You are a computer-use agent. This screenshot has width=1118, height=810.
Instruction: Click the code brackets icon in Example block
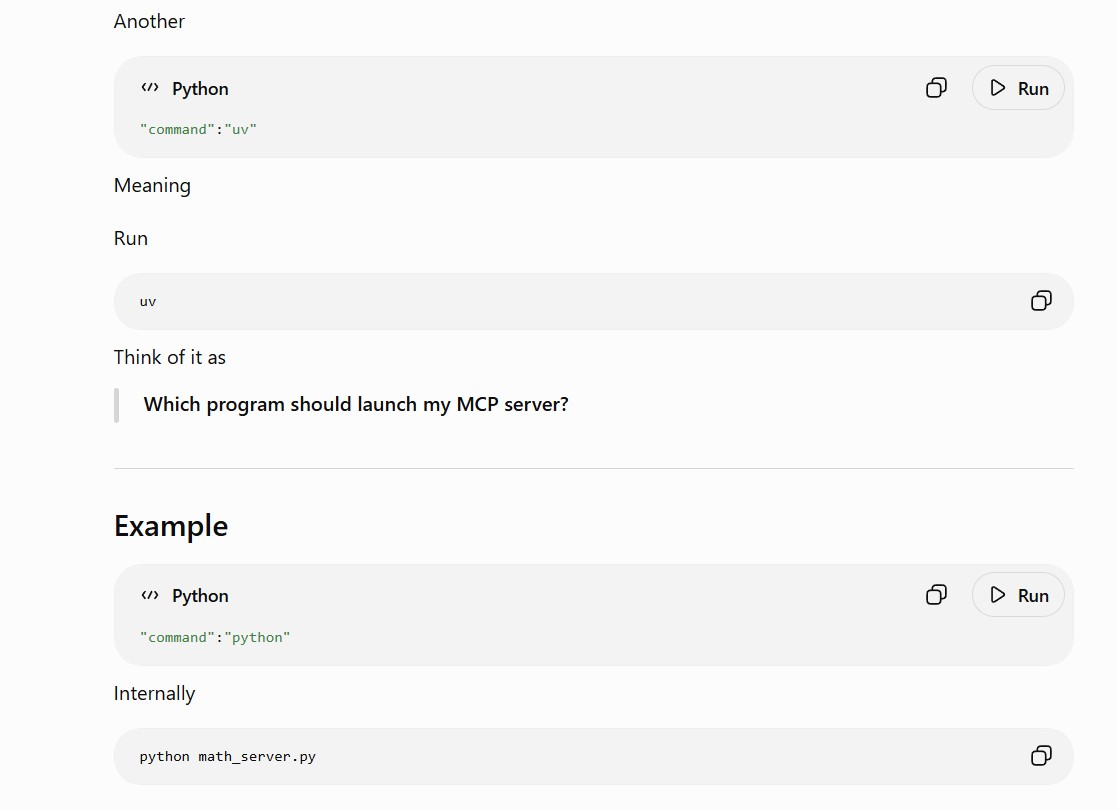click(150, 595)
